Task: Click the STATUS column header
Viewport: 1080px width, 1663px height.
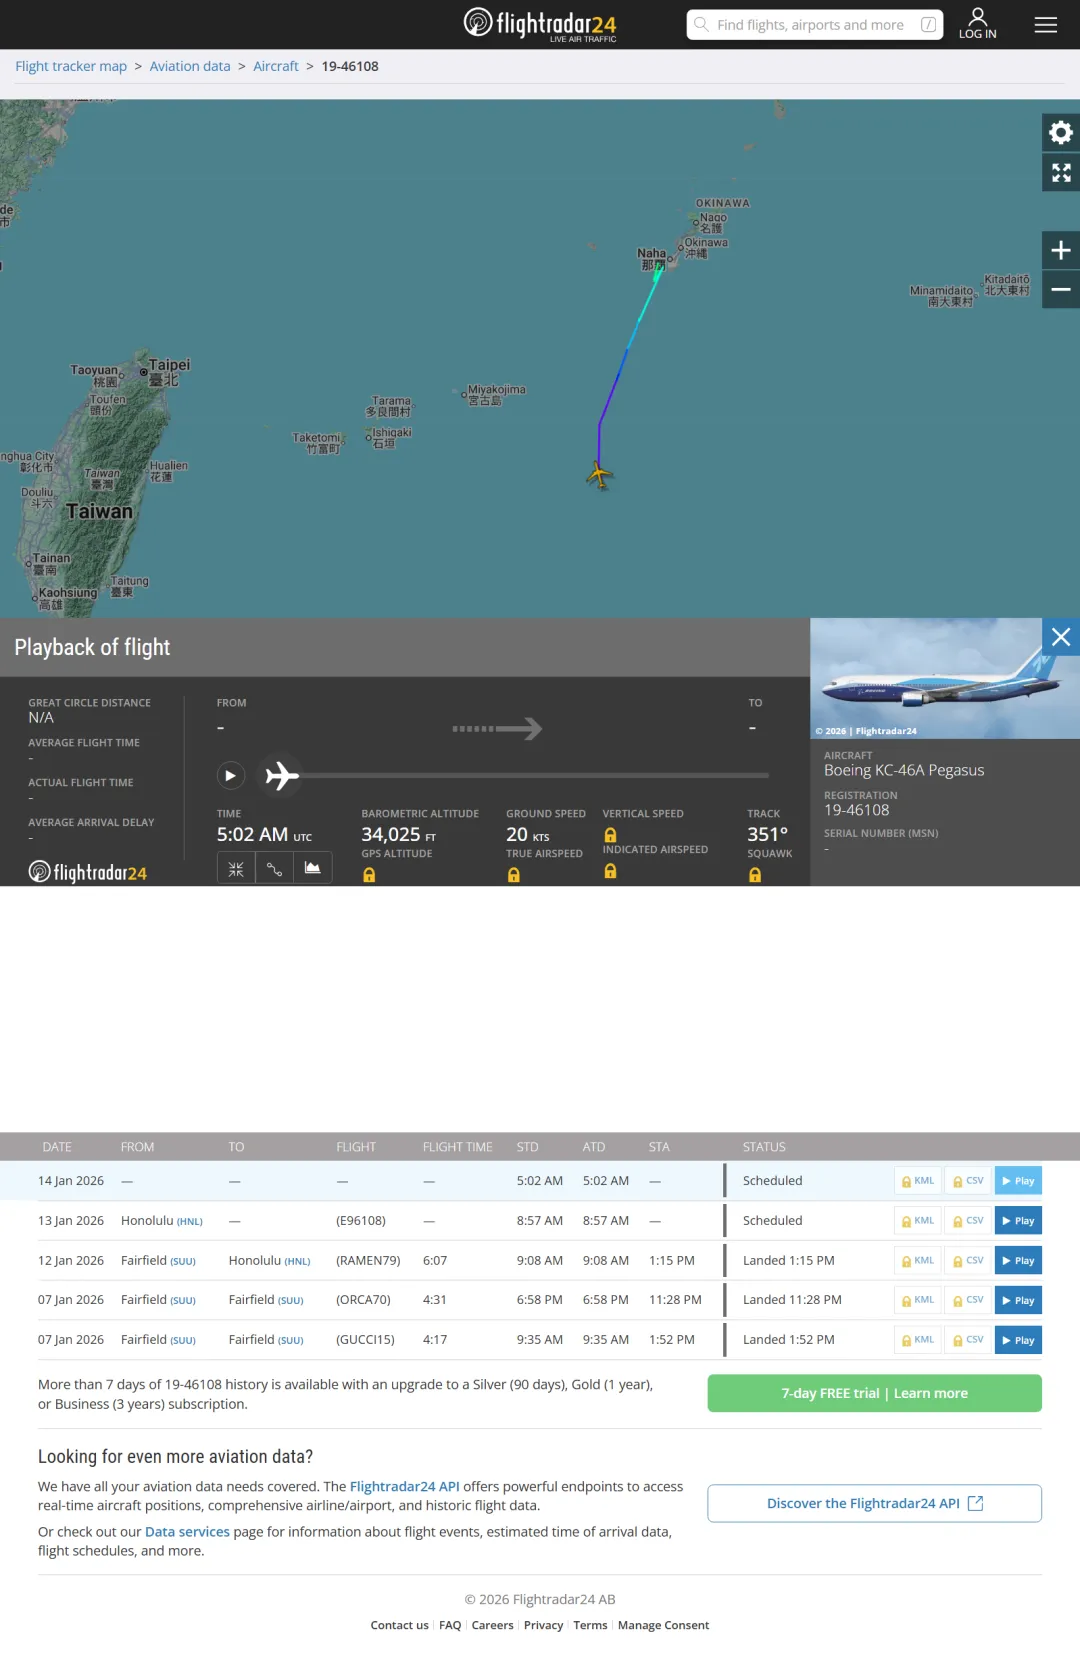Action: click(x=764, y=1147)
